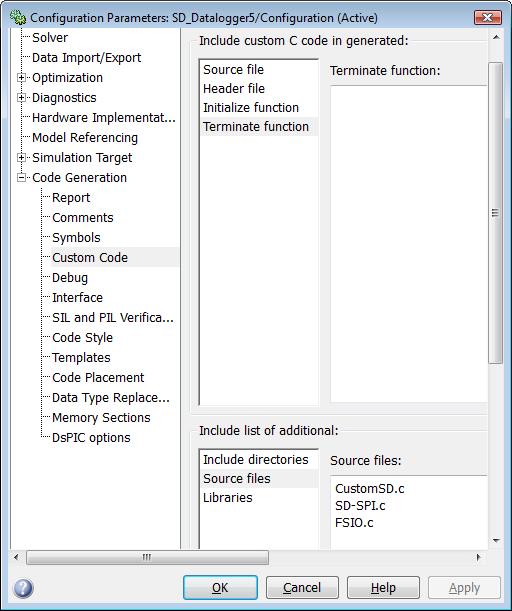The height and width of the screenshot is (611, 512).
Task: Open the Memory Sections pane
Action: click(101, 417)
